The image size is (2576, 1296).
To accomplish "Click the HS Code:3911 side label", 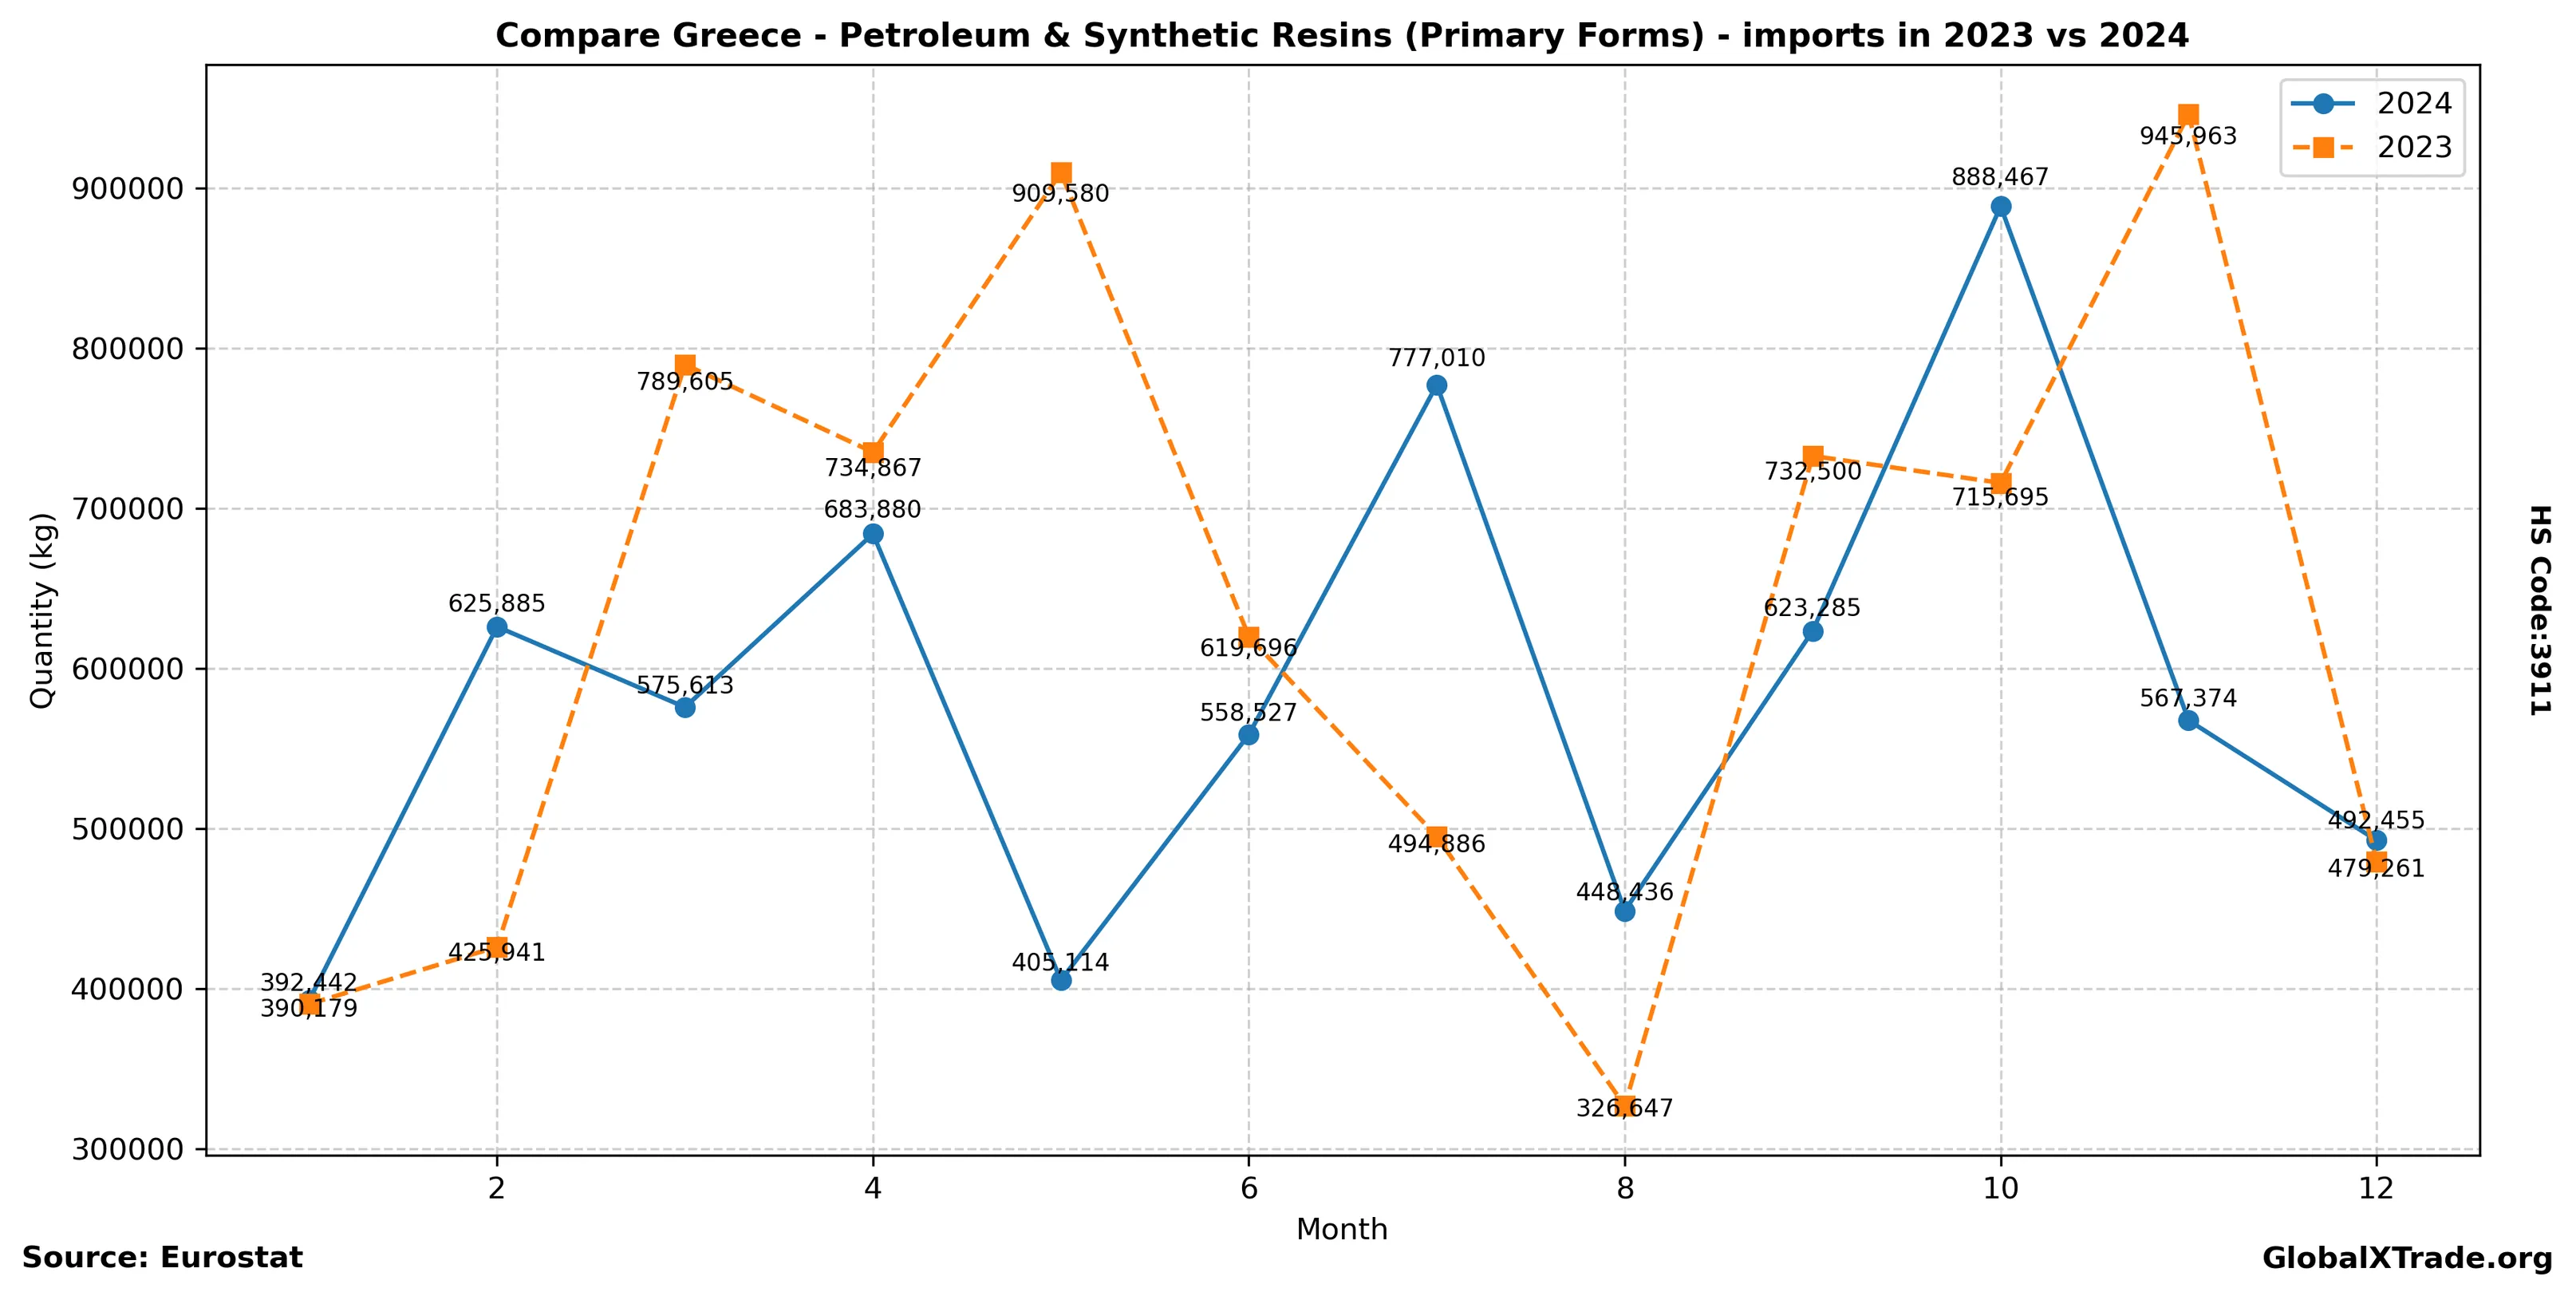I will pos(2540,610).
